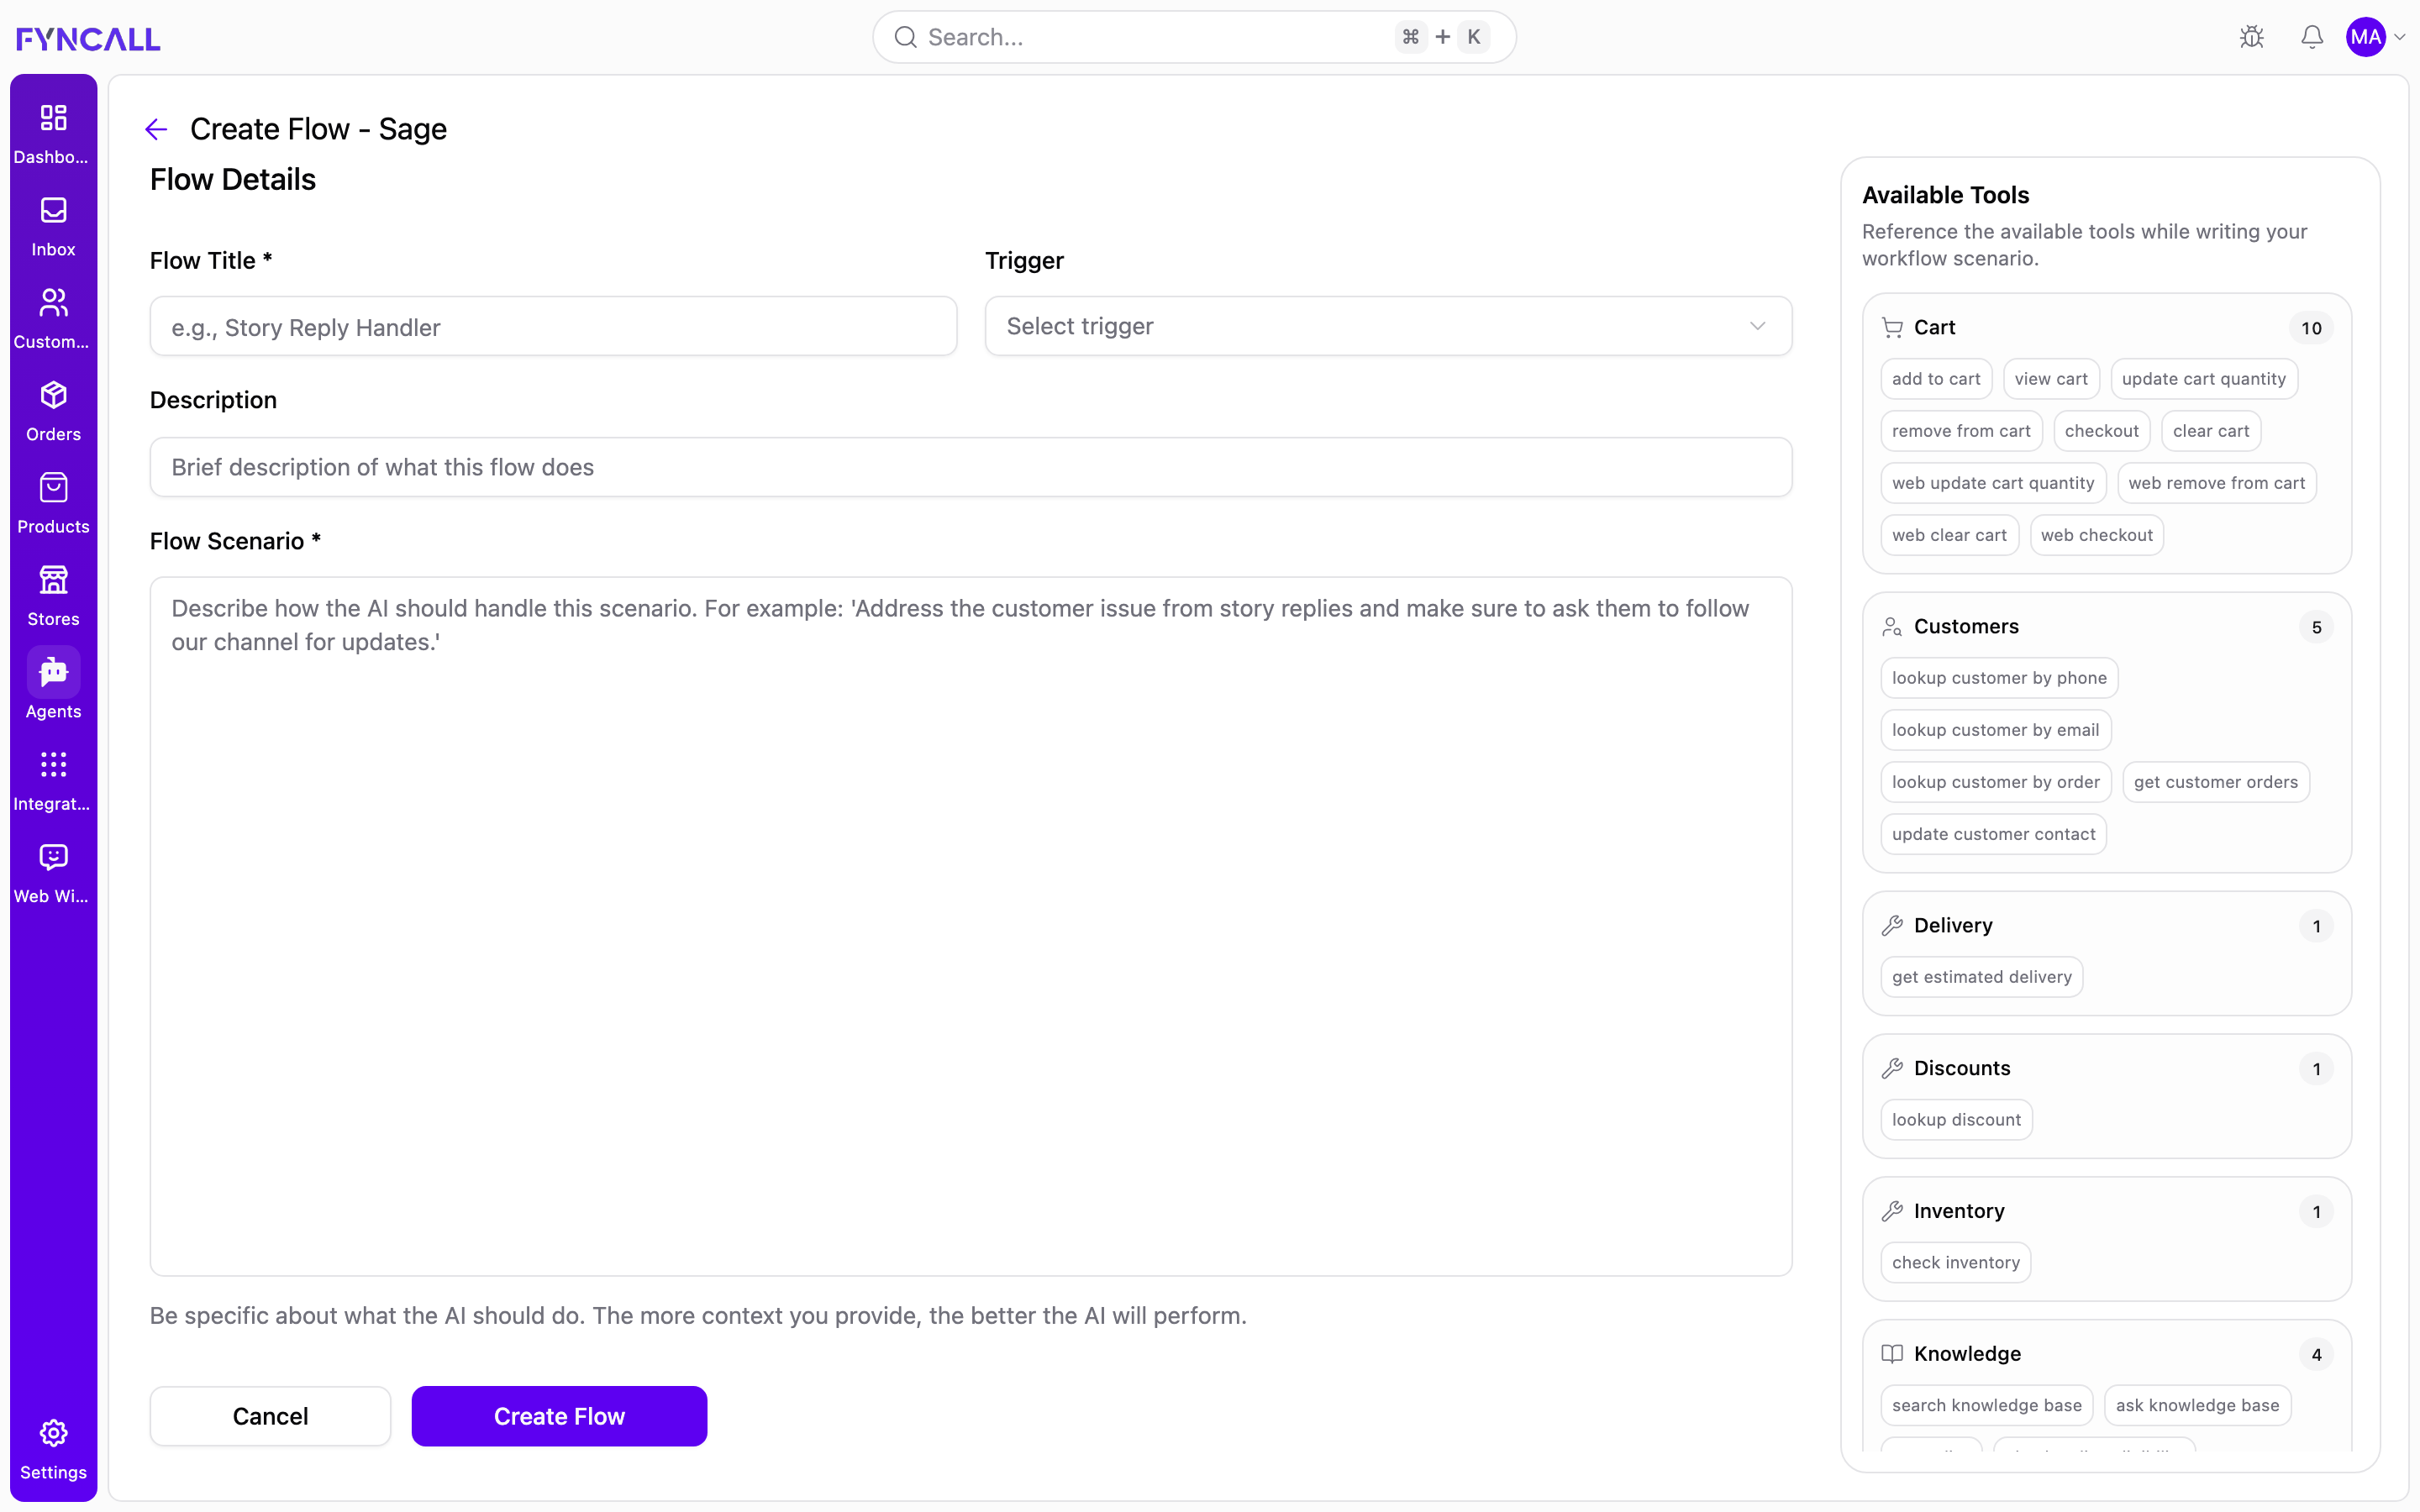Click the Flow Title input field
The image size is (2420, 1512).
pyautogui.click(x=553, y=326)
